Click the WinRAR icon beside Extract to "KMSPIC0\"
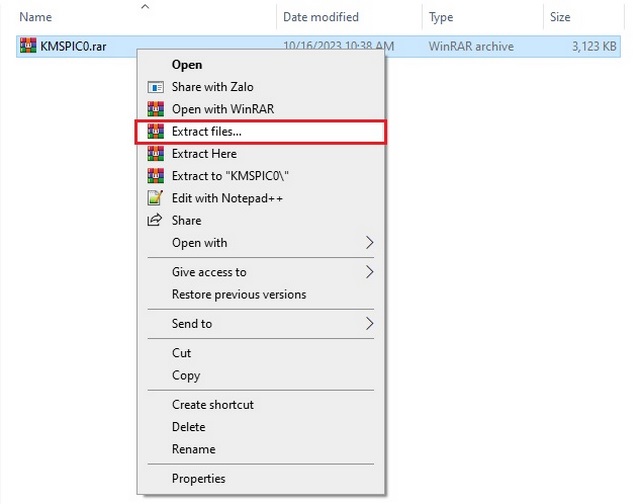 pos(156,176)
